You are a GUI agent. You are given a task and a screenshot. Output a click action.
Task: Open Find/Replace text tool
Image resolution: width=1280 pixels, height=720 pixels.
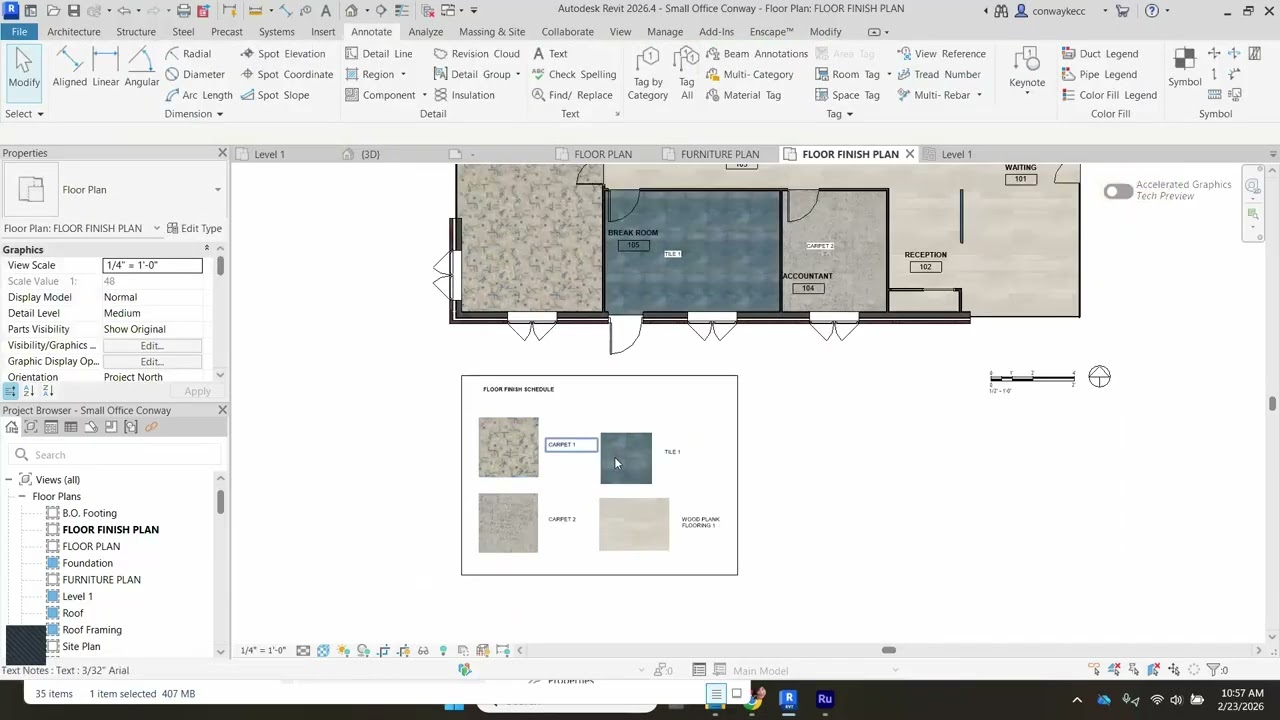pyautogui.click(x=571, y=95)
